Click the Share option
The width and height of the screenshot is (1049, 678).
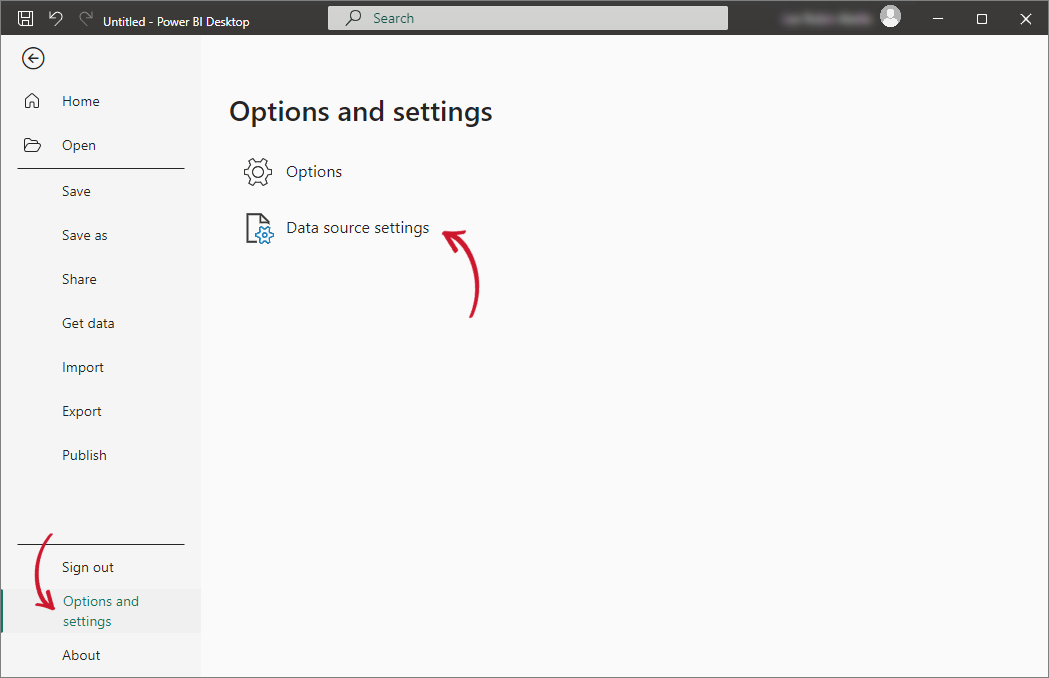[79, 278]
